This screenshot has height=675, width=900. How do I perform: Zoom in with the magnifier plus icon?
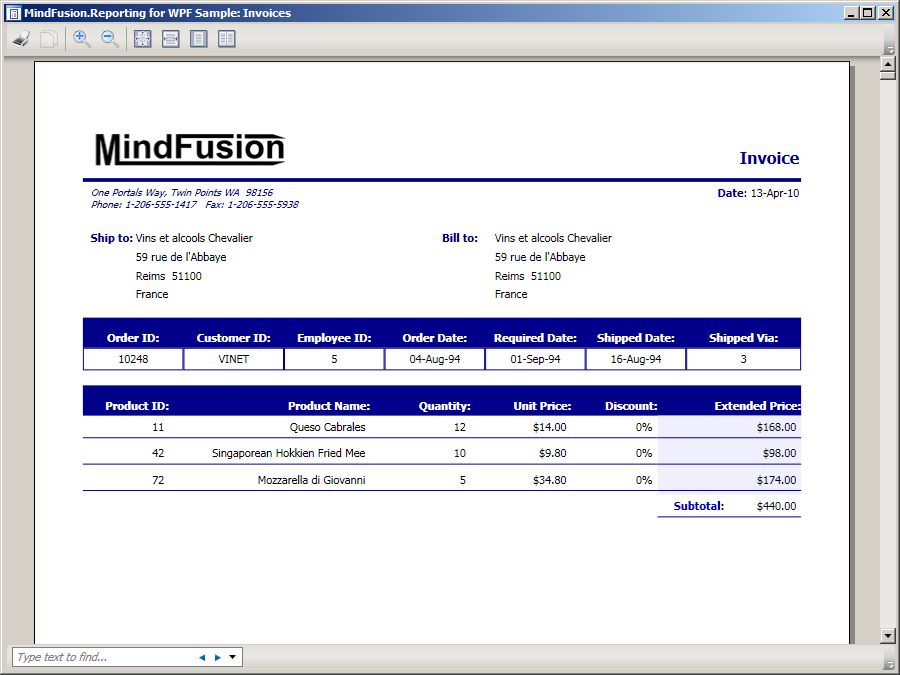click(x=82, y=39)
